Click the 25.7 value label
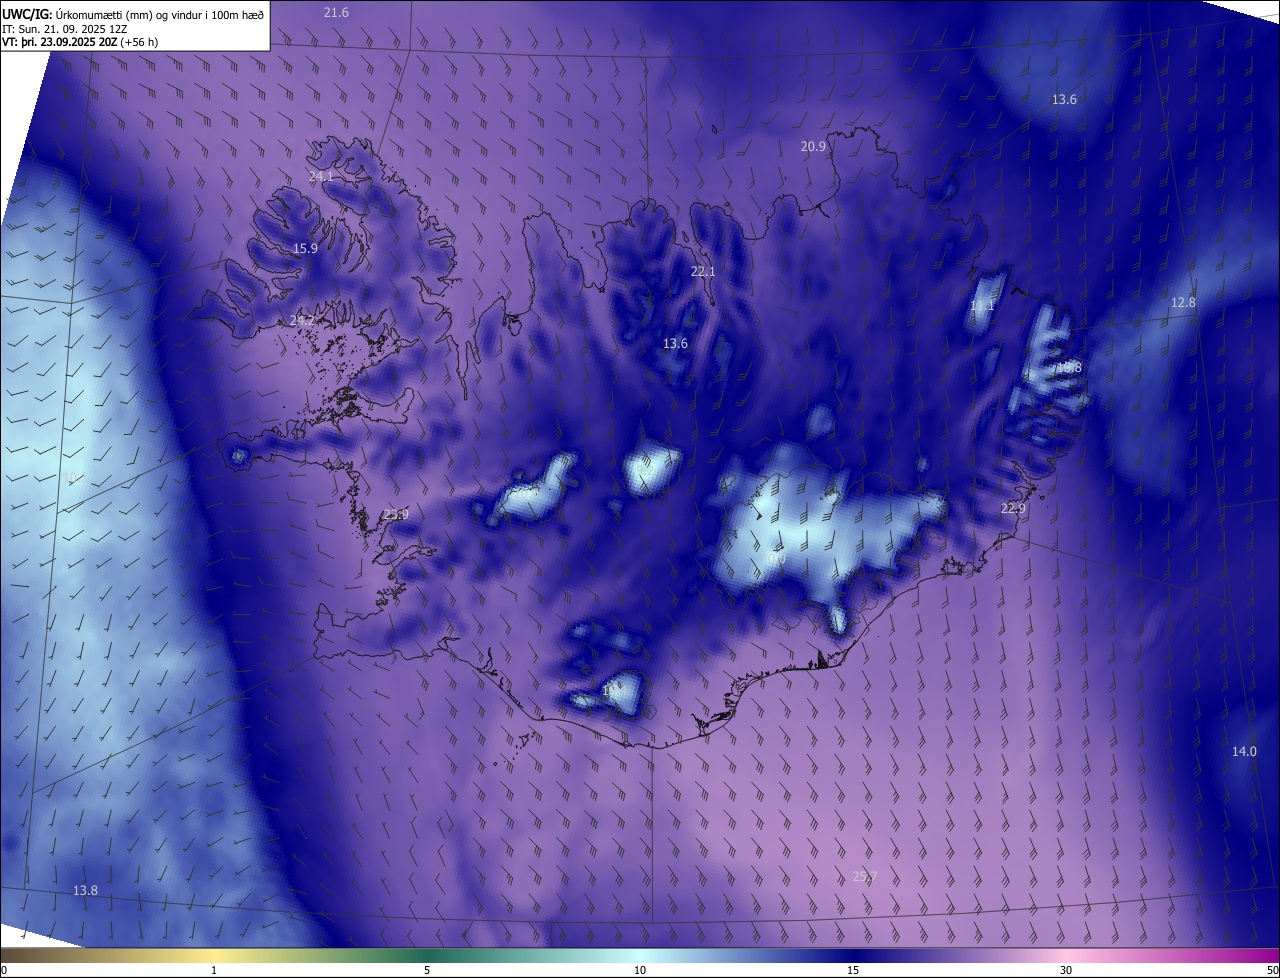This screenshot has width=1280, height=978. [x=865, y=876]
